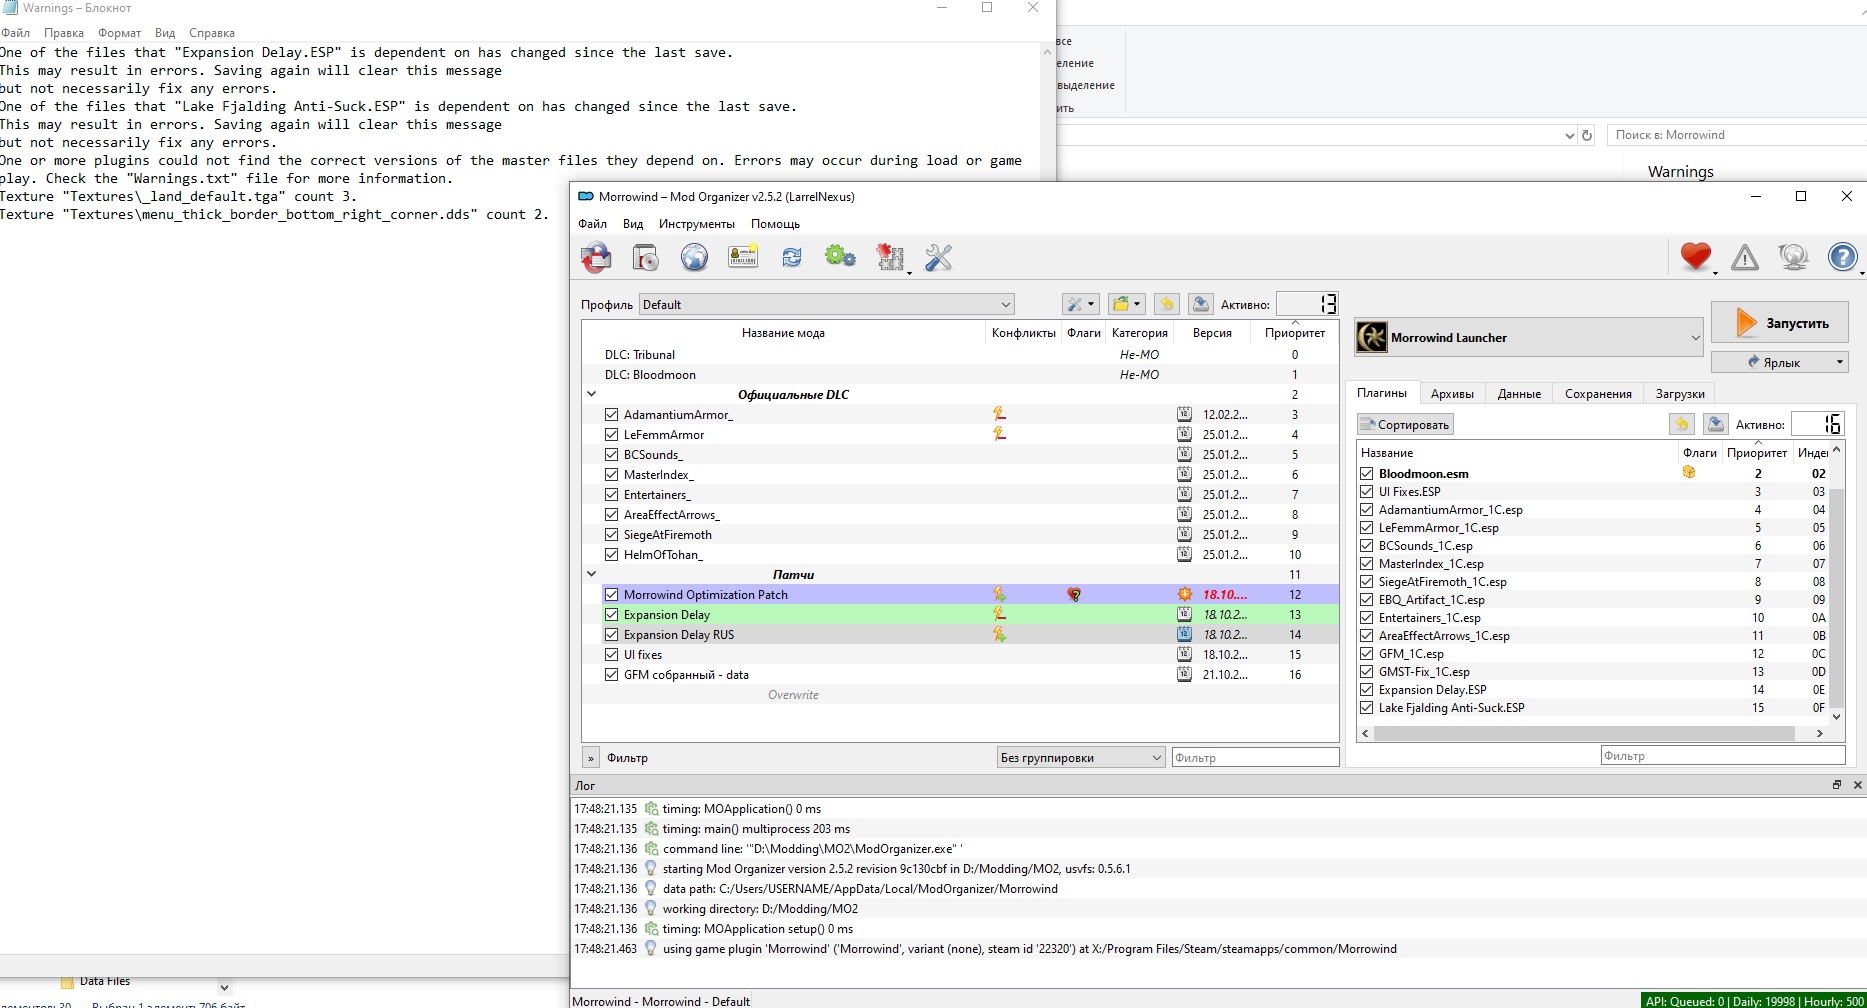This screenshot has width=1867, height=1008.
Task: Open the Morrowind Launcher executable dropdown
Action: click(x=1529, y=337)
